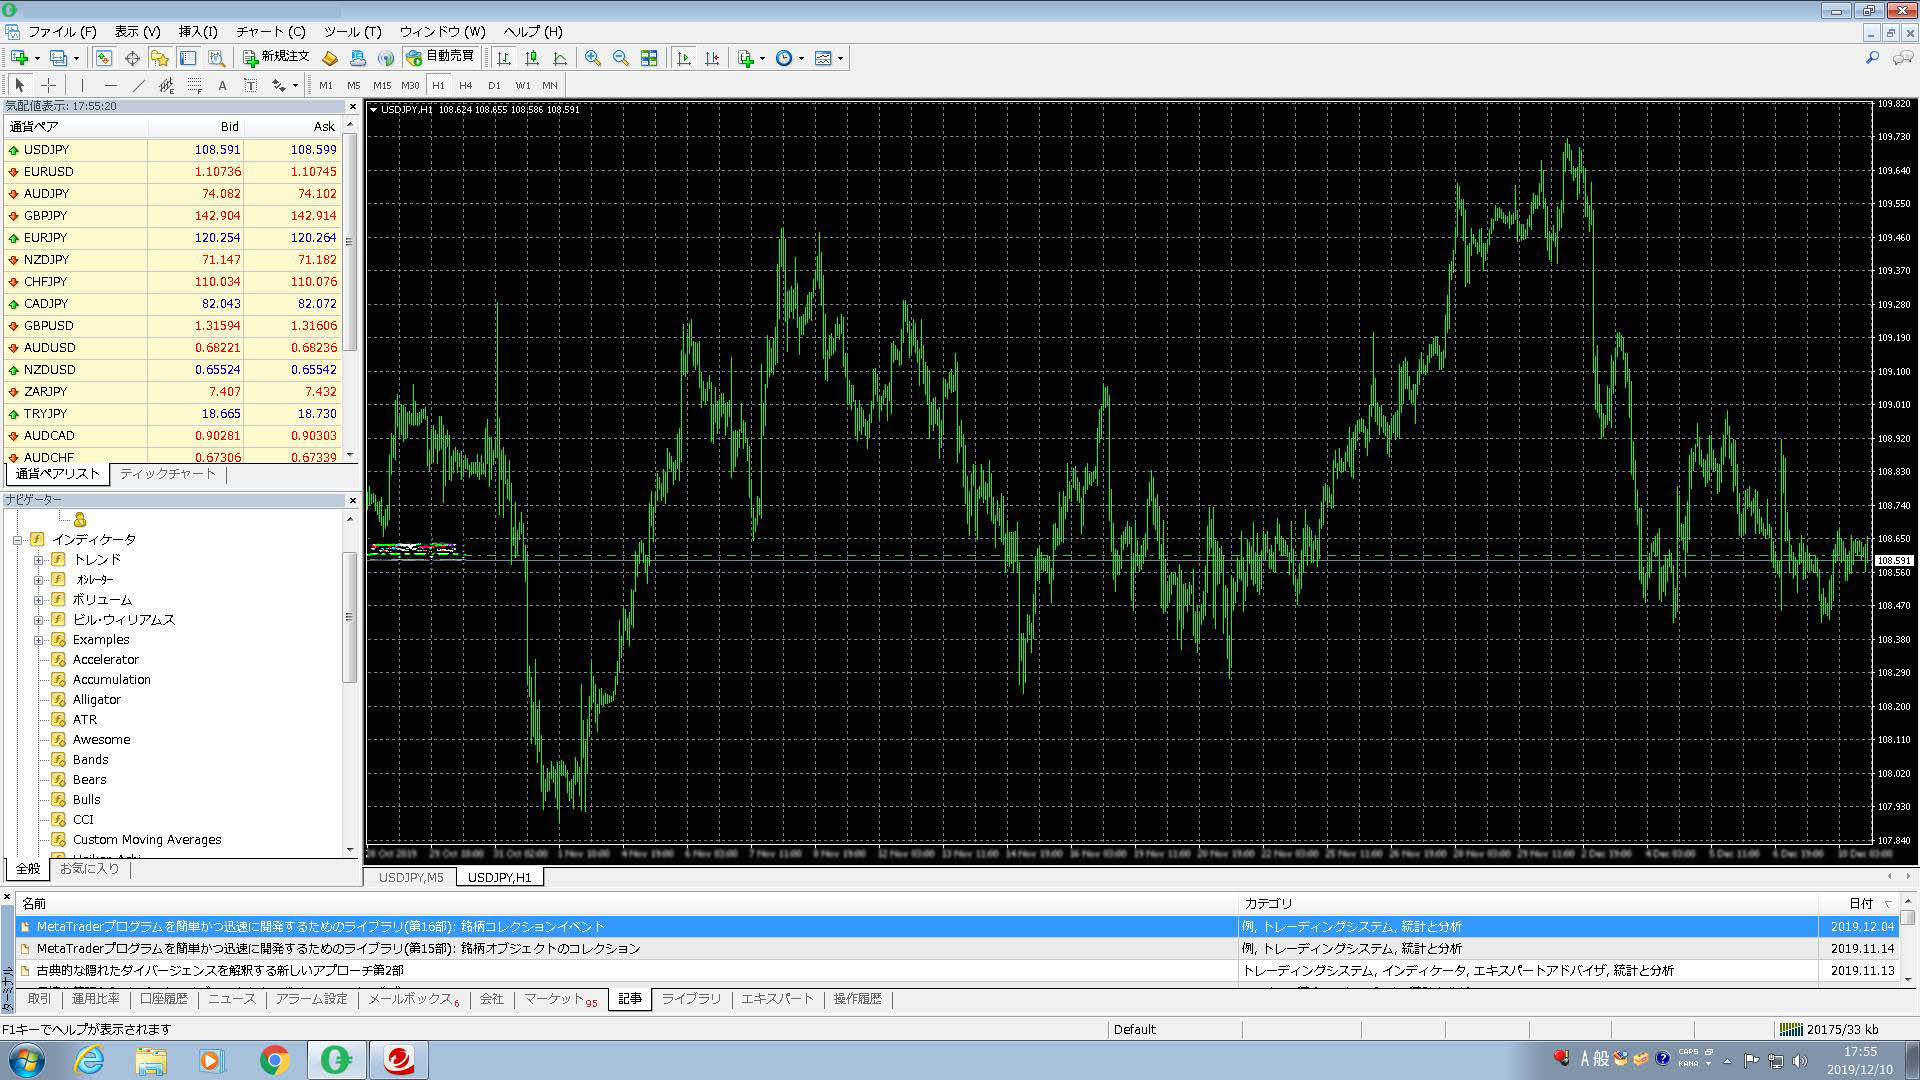Image resolution: width=1920 pixels, height=1080 pixels.
Task: Open the チャート (Chart) menu
Action: pyautogui.click(x=262, y=29)
